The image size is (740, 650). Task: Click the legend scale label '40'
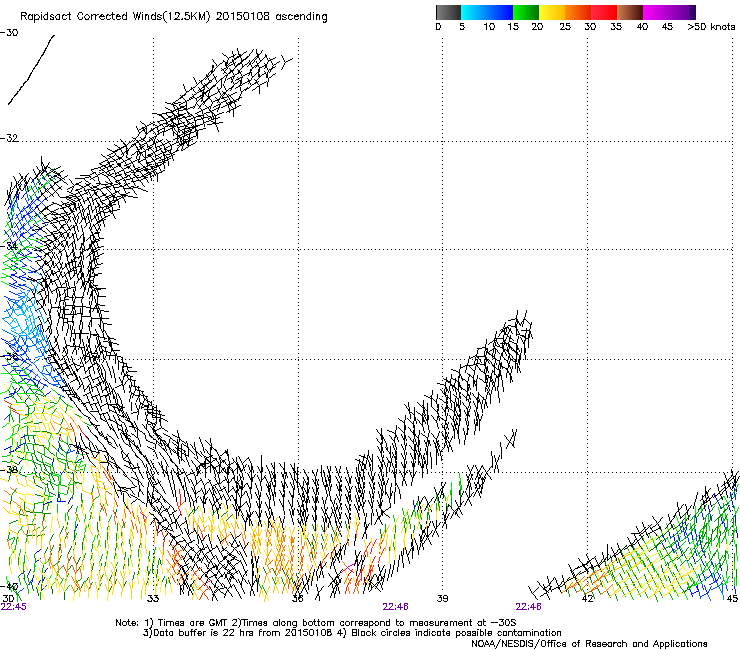[642, 27]
